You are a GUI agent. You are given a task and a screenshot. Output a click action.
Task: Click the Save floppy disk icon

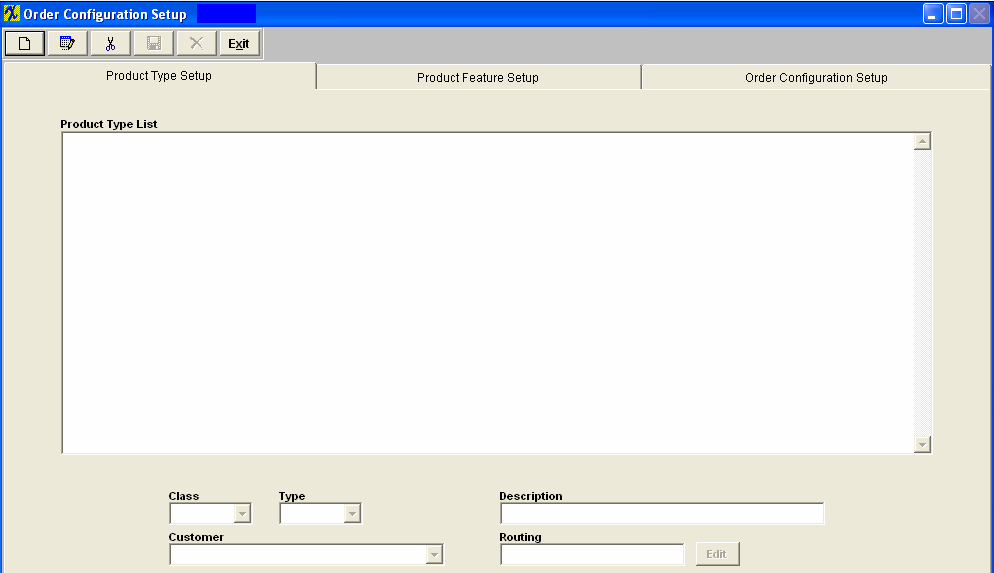tap(153, 44)
